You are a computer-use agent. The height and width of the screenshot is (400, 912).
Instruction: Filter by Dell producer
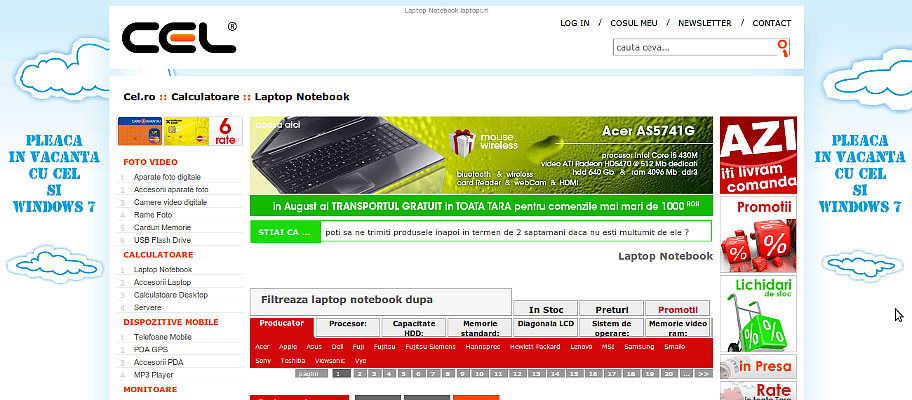point(337,347)
